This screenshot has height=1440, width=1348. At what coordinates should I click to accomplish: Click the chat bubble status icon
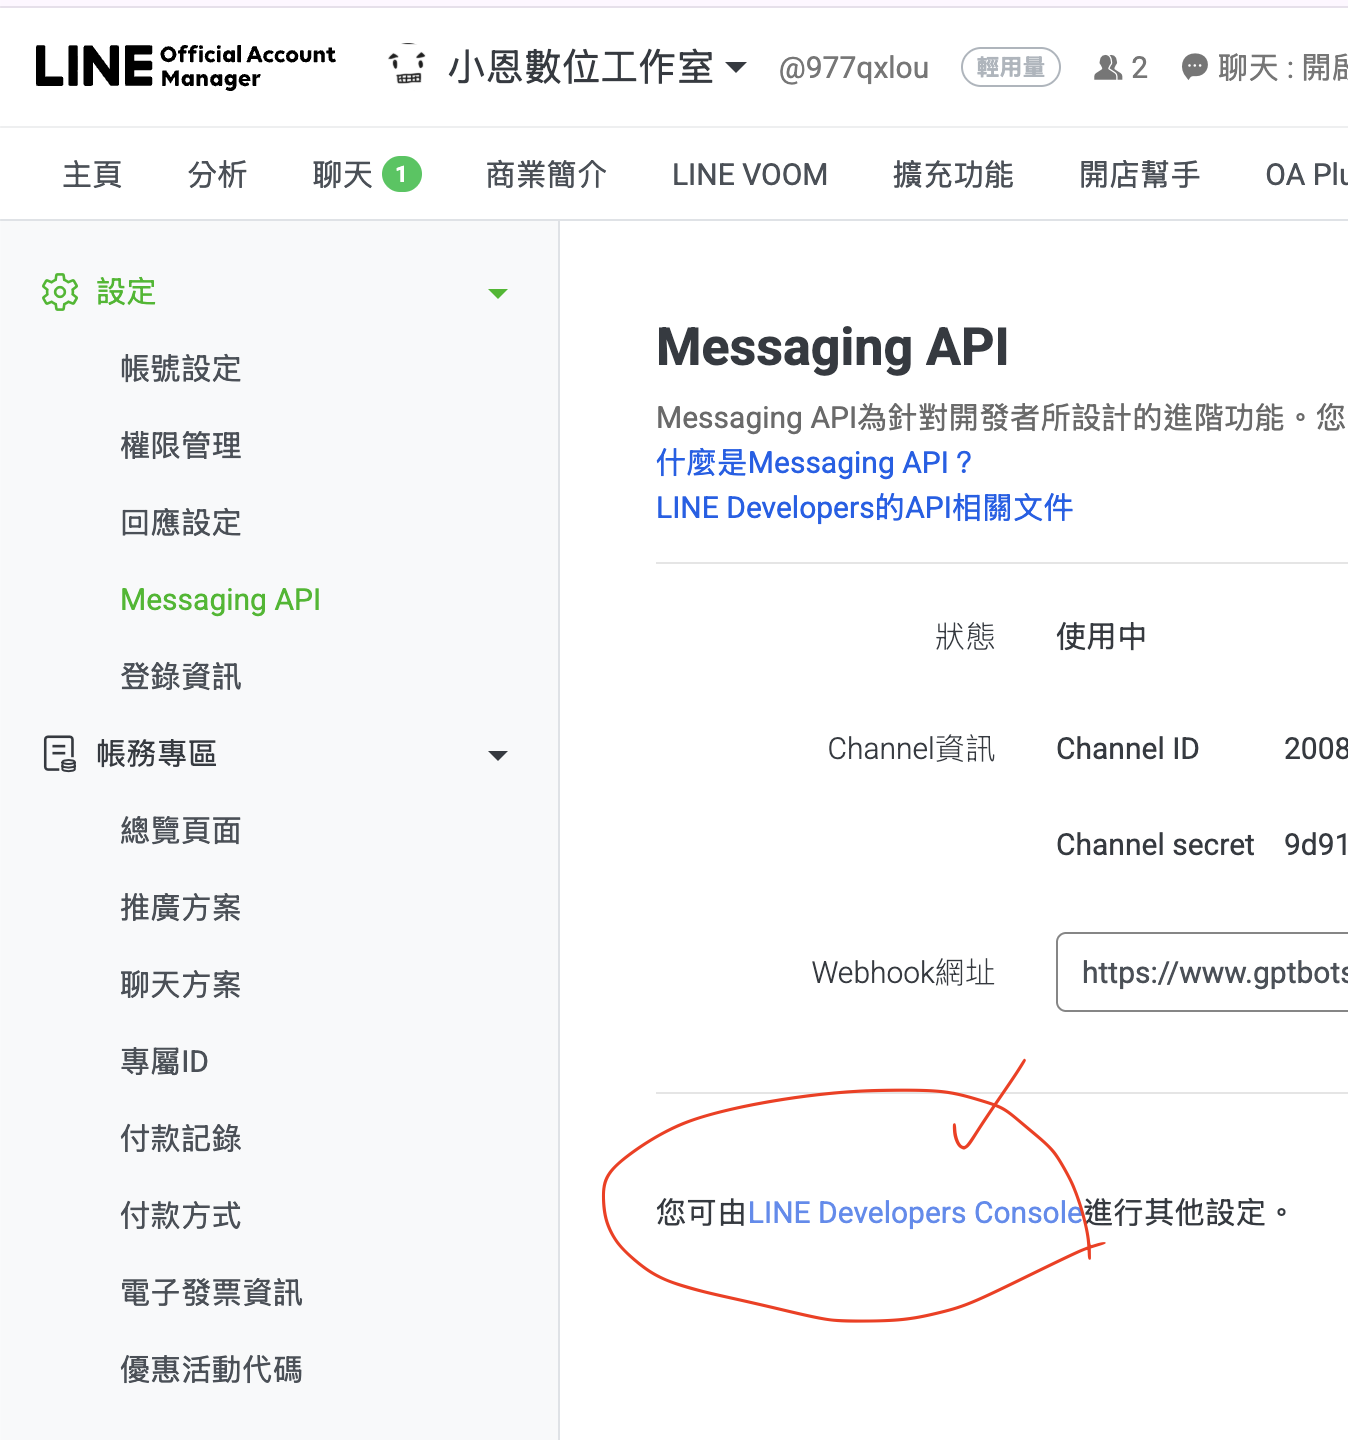1194,68
